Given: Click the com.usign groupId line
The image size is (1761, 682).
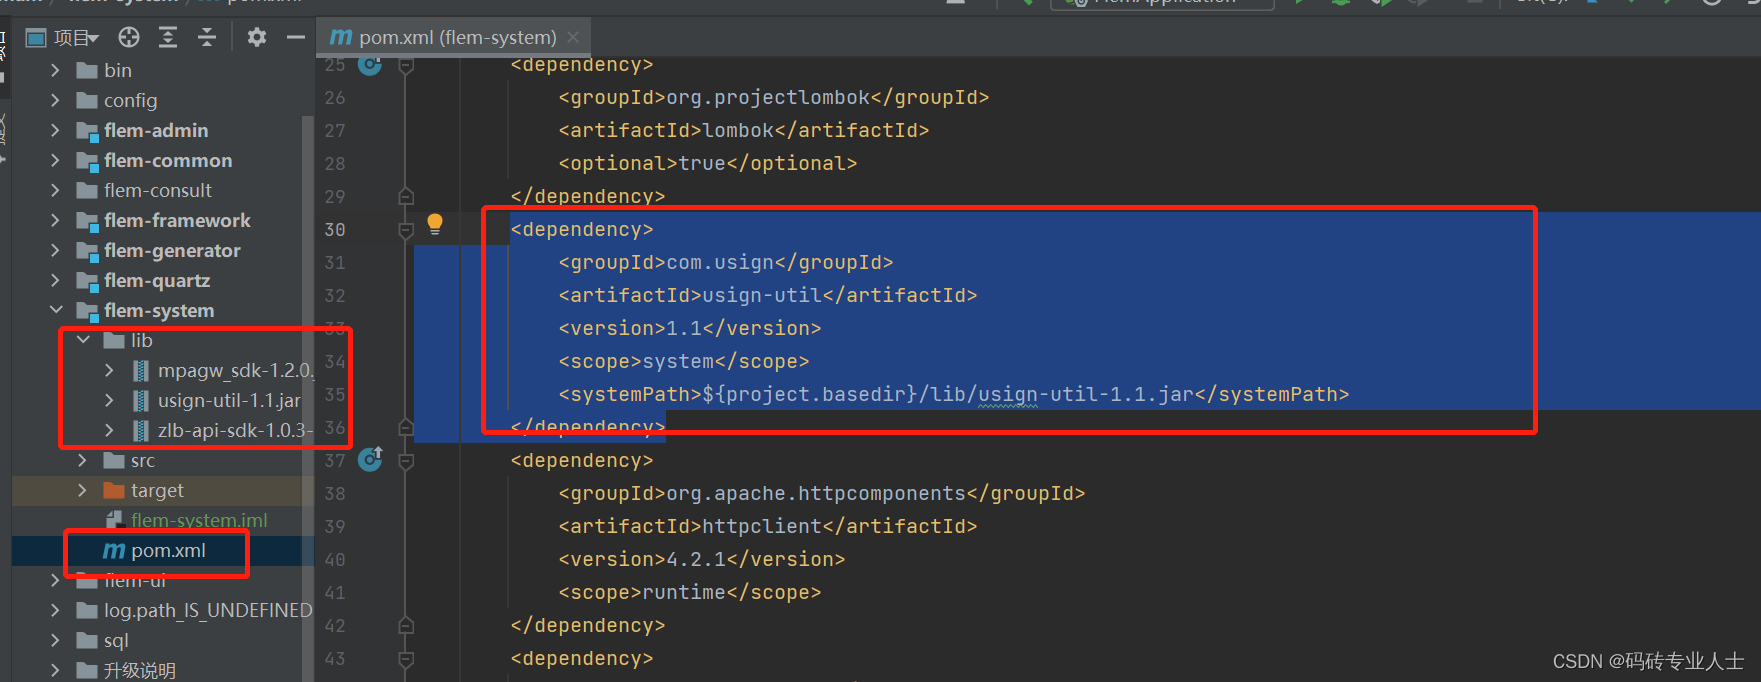Looking at the screenshot, I should click(726, 262).
